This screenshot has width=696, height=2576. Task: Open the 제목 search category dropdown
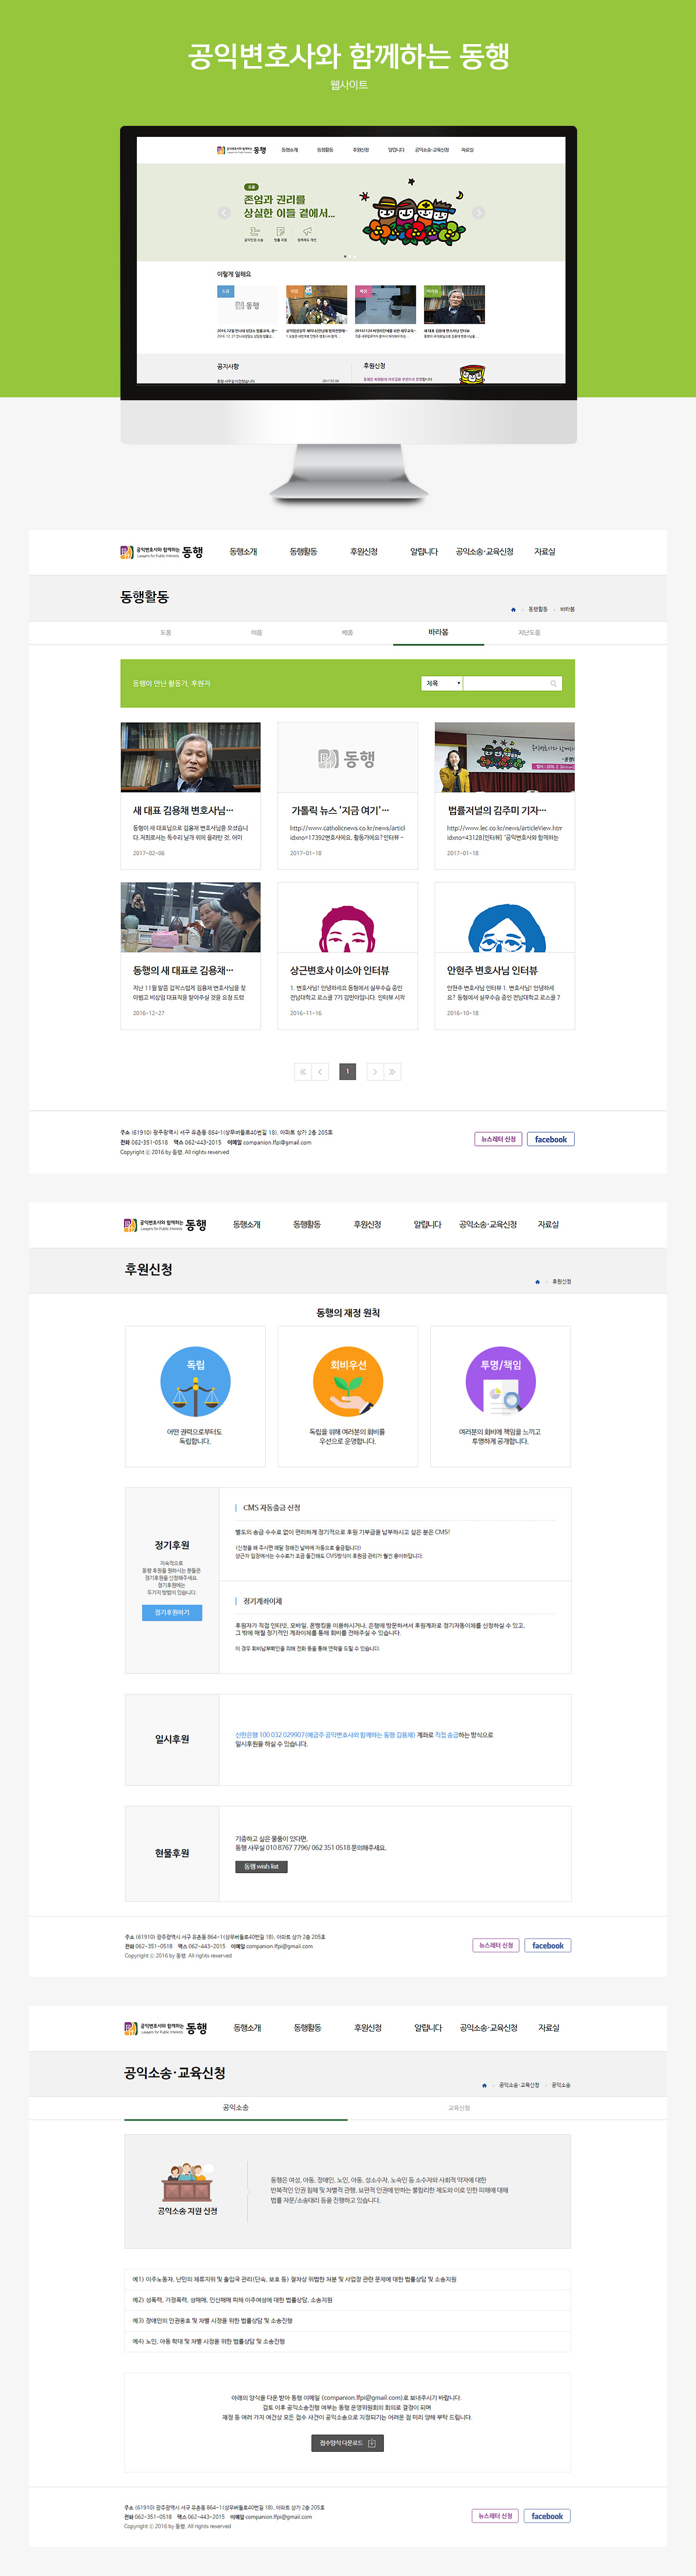click(441, 684)
